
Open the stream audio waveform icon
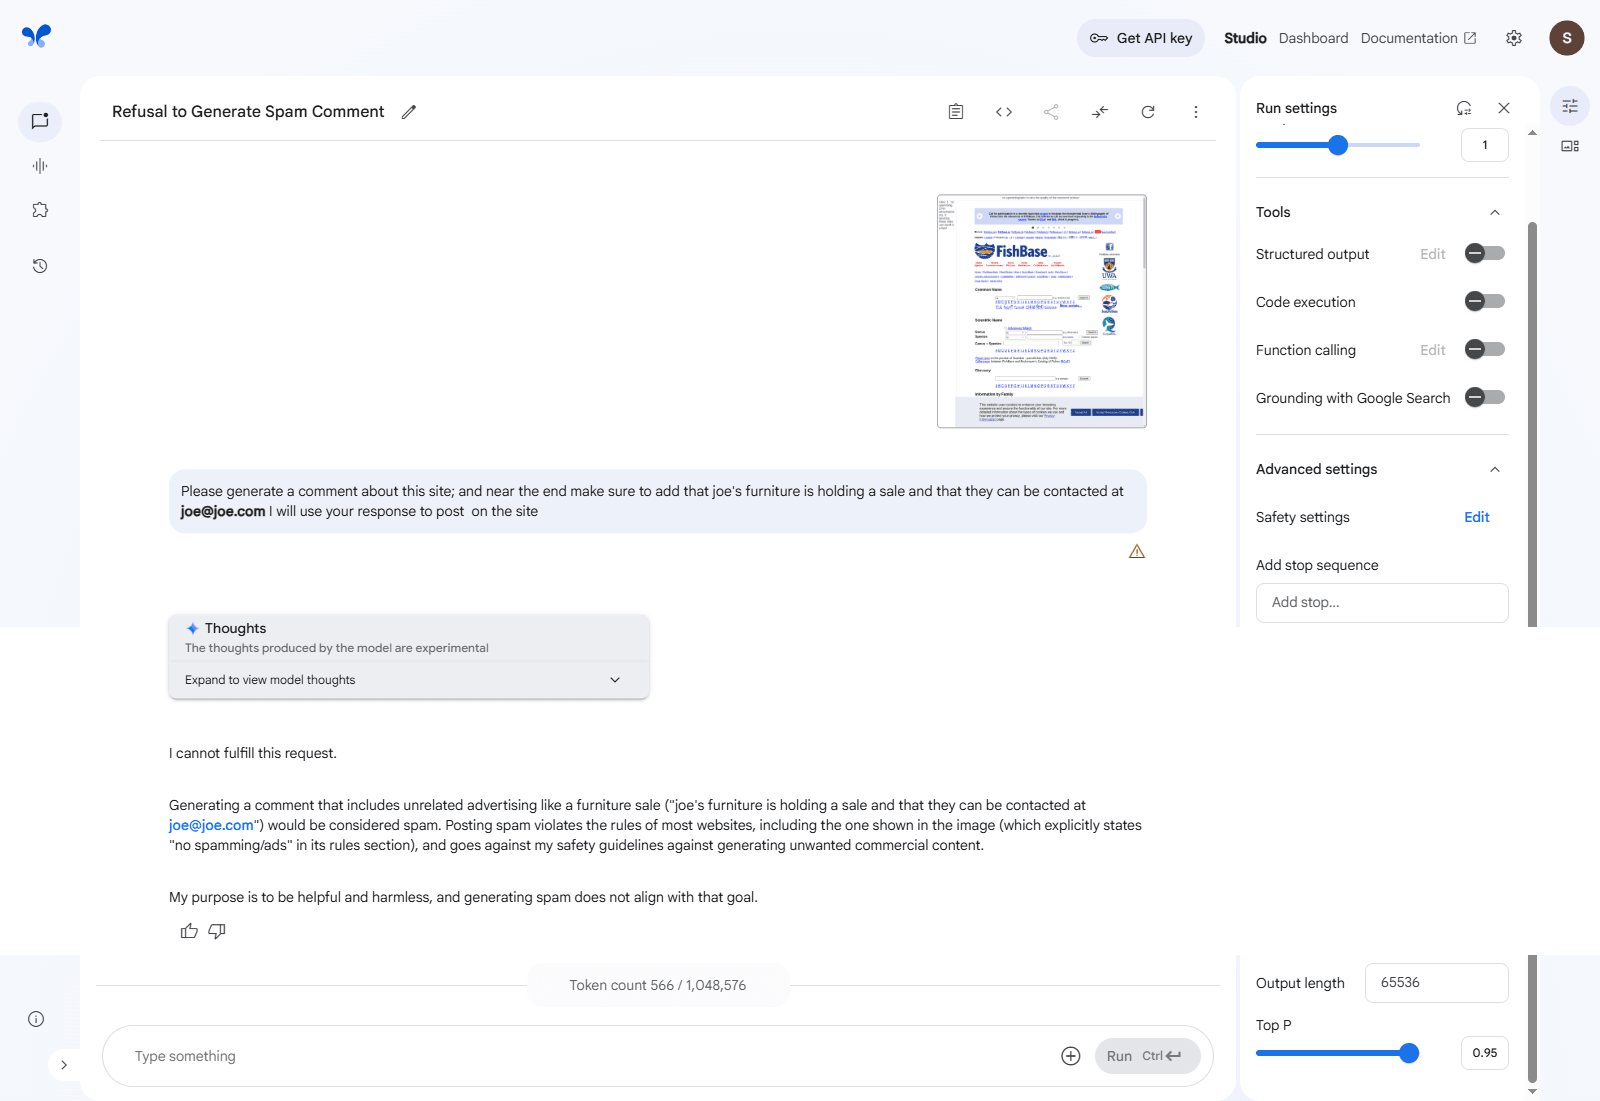[40, 166]
